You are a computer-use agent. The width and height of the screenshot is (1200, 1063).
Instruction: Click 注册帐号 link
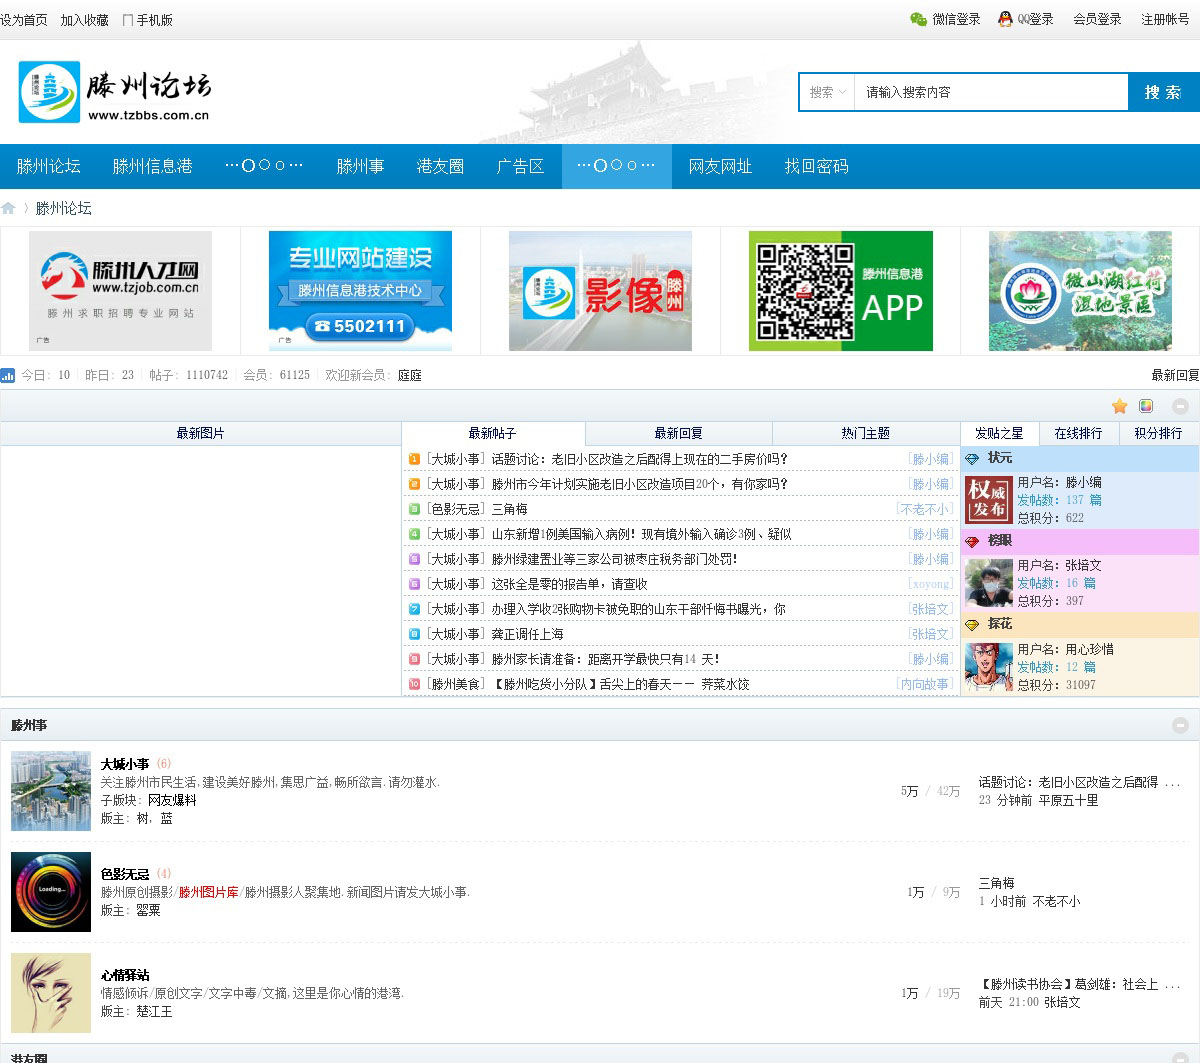pos(1165,19)
